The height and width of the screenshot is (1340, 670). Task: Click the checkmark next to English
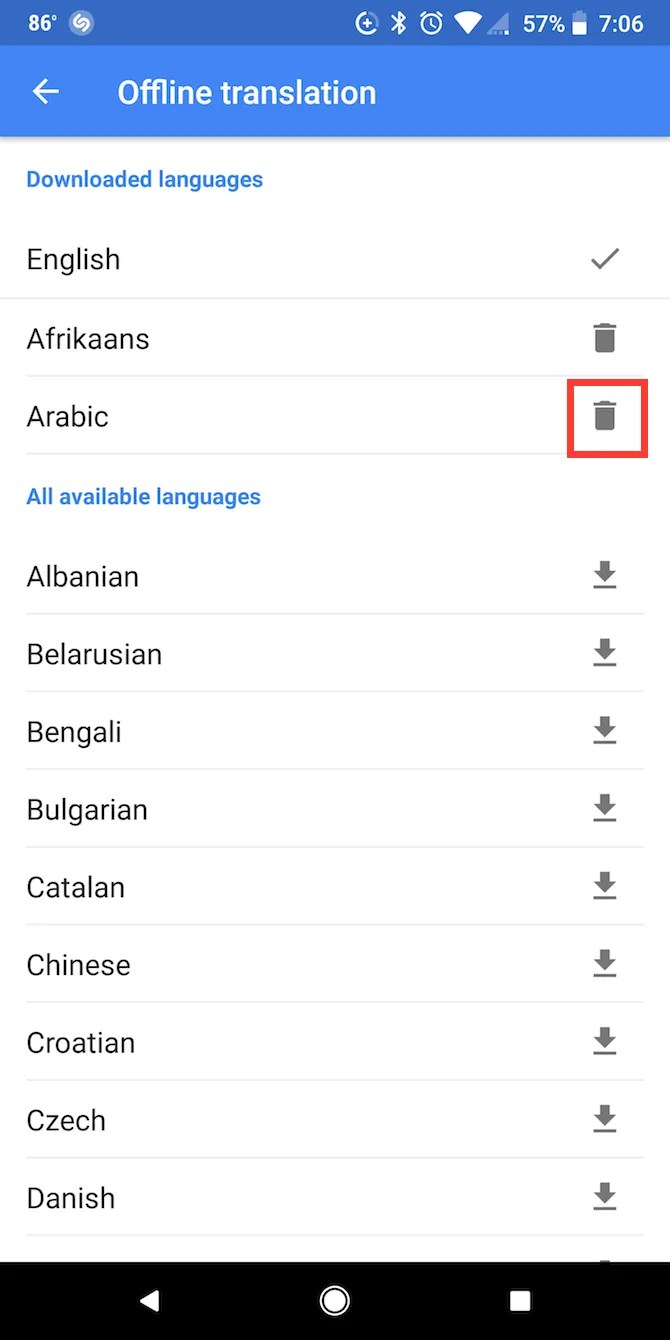coord(605,259)
